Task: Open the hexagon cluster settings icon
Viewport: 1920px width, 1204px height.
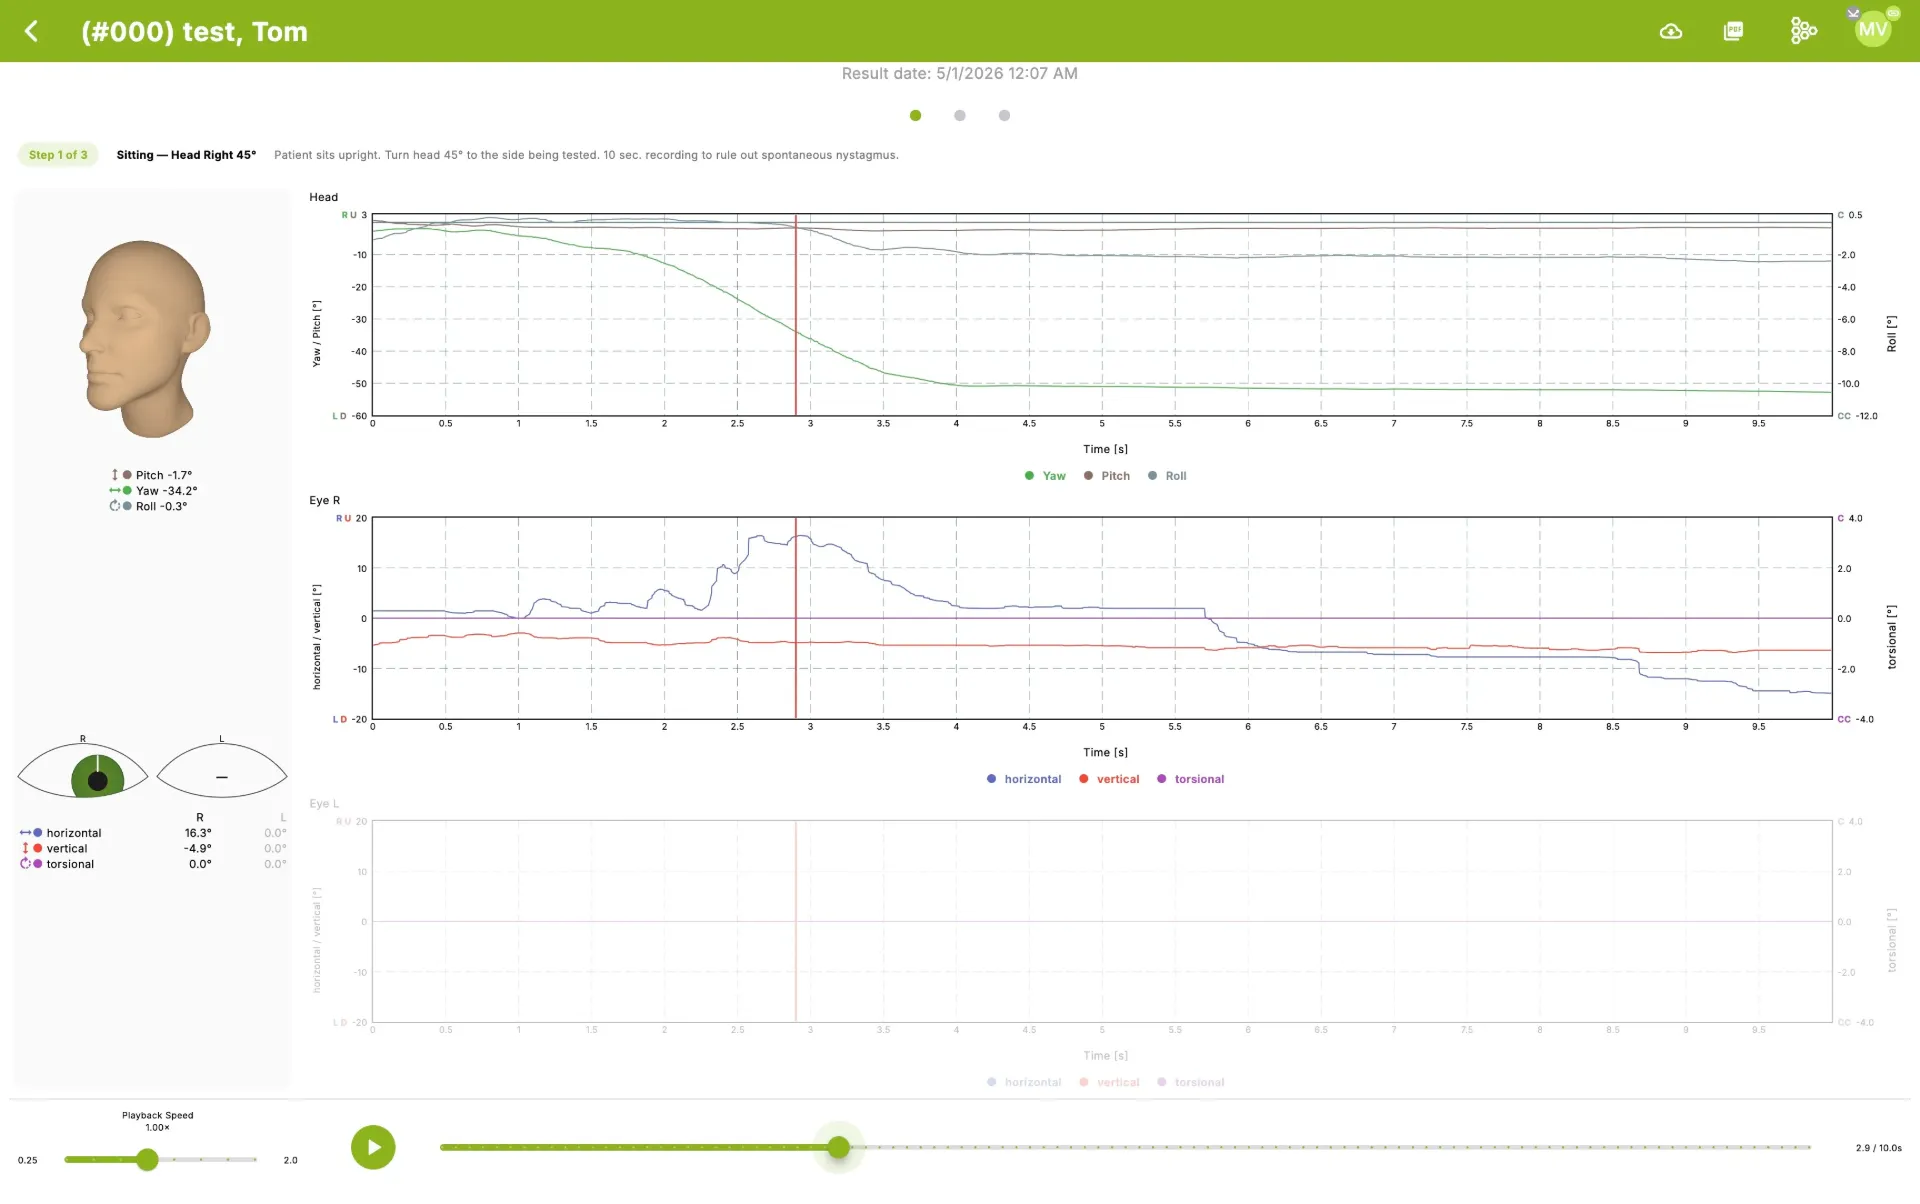Action: point(1803,31)
